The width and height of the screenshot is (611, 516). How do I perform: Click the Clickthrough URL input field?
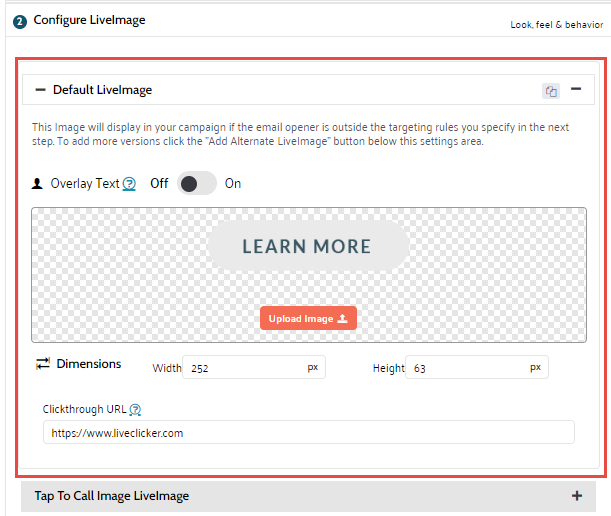[x=309, y=432]
